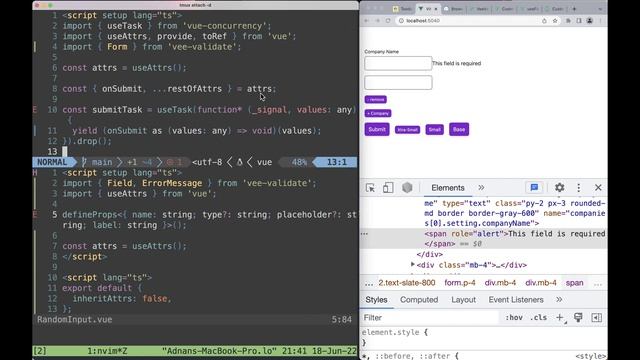The width and height of the screenshot is (640, 360).
Task: Open the <style> source link
Action: coord(591,356)
